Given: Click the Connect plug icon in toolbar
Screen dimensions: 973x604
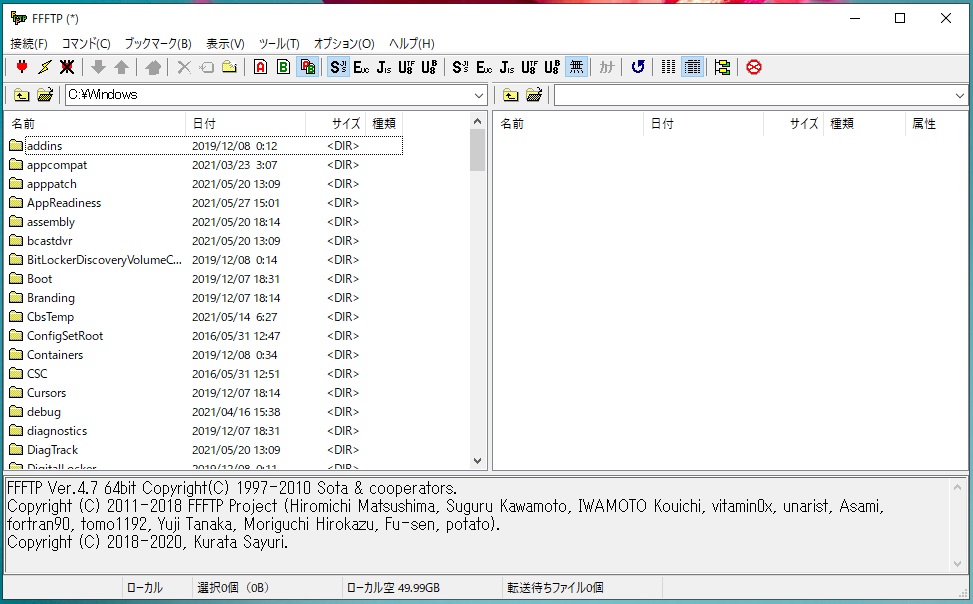Looking at the screenshot, I should click(21, 67).
